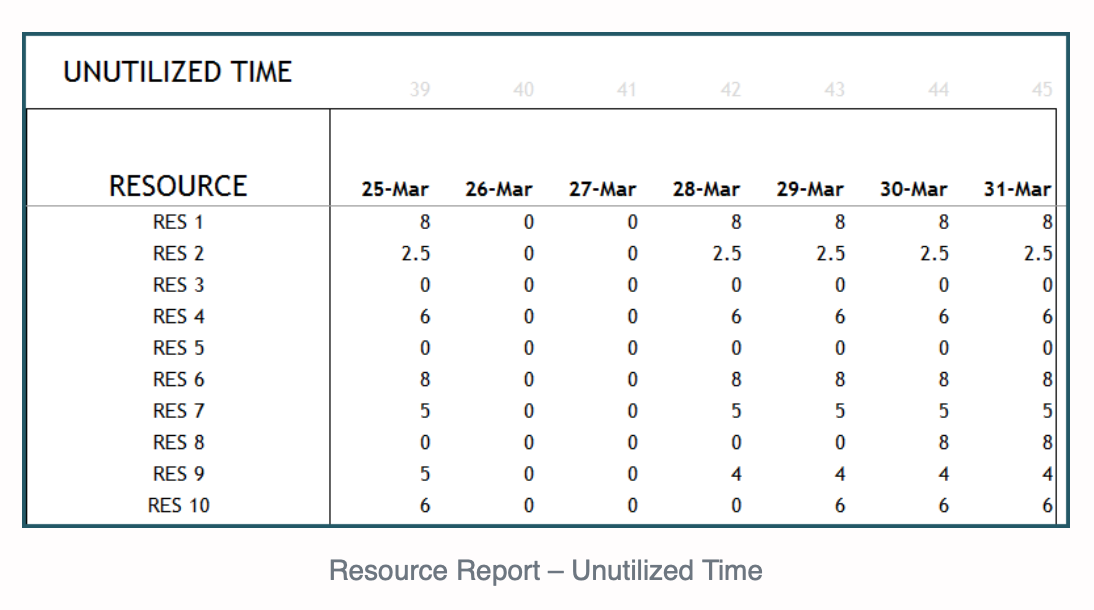This screenshot has width=1094, height=610.
Task: Click RES 5 value 0 for 28-Mar
Action: pos(736,348)
